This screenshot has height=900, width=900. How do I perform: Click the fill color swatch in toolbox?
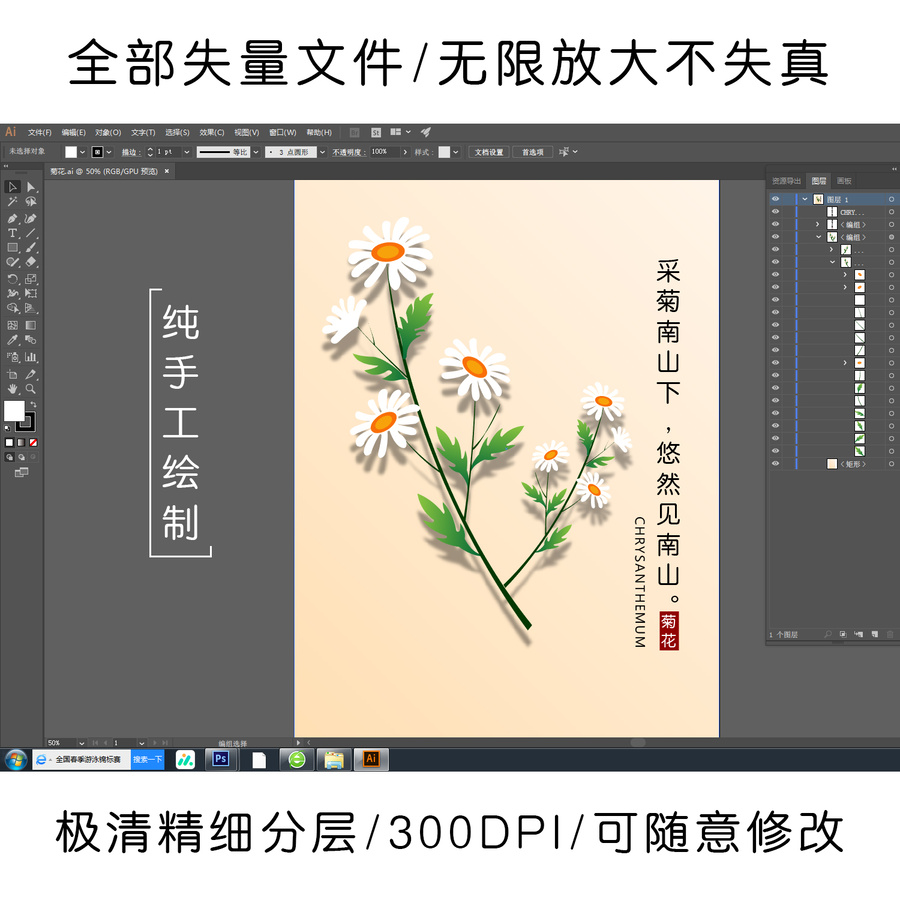click(14, 410)
